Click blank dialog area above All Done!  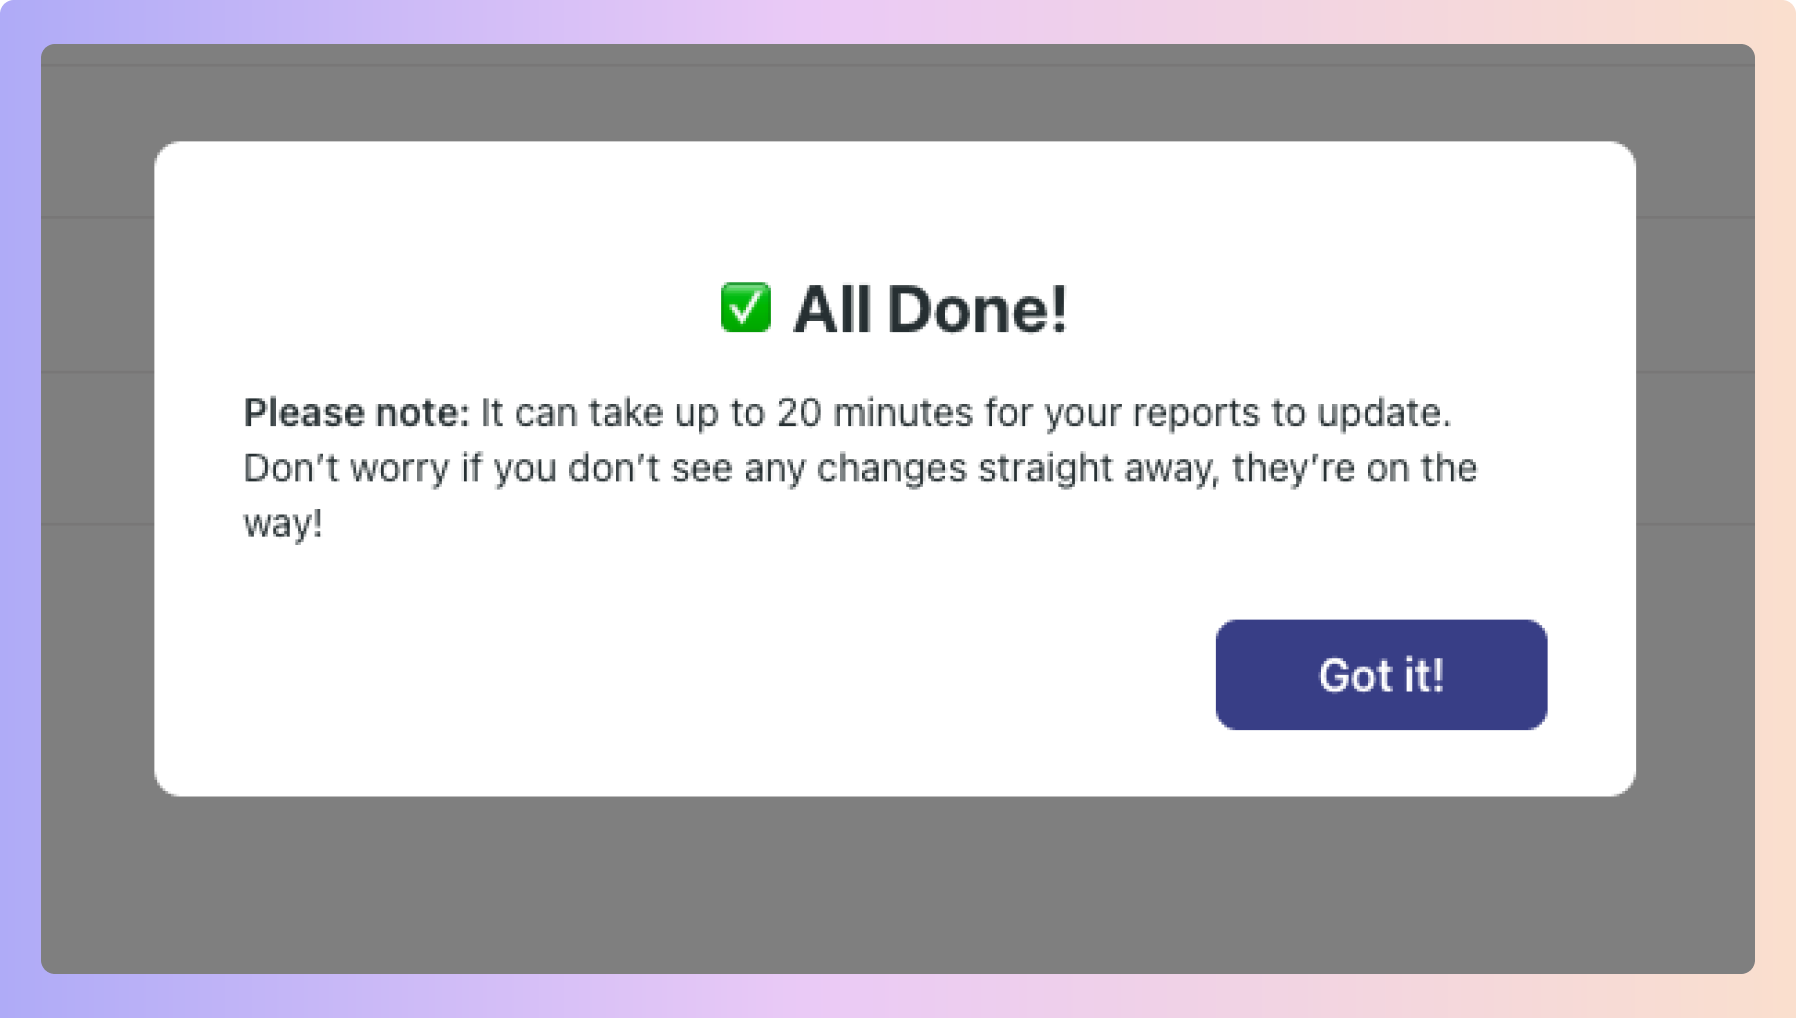pos(895,210)
